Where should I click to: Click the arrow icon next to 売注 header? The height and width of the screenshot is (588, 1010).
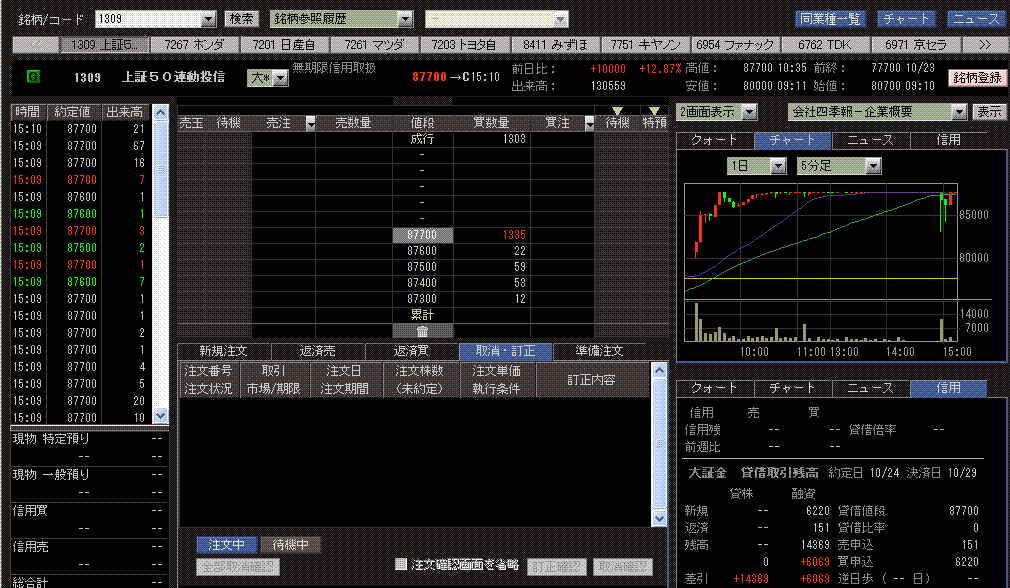[x=310, y=123]
